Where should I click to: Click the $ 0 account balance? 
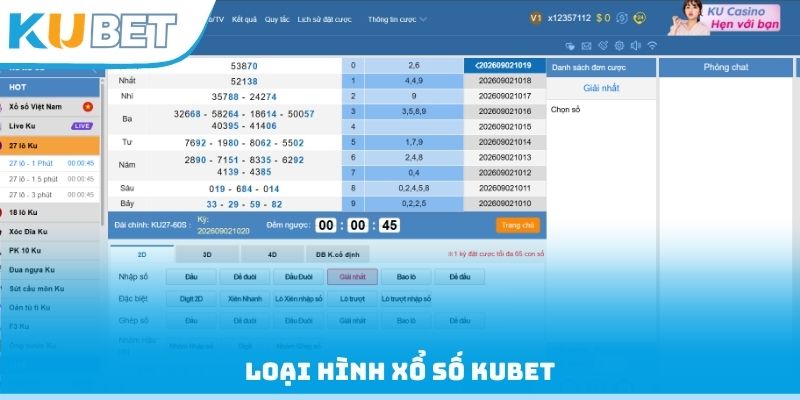coord(603,18)
